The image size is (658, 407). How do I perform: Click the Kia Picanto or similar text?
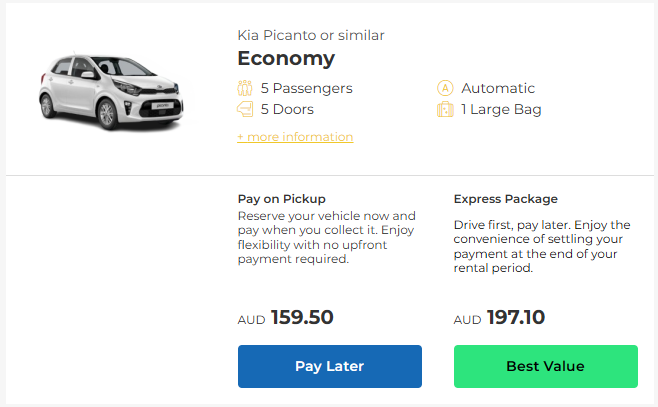coord(311,35)
